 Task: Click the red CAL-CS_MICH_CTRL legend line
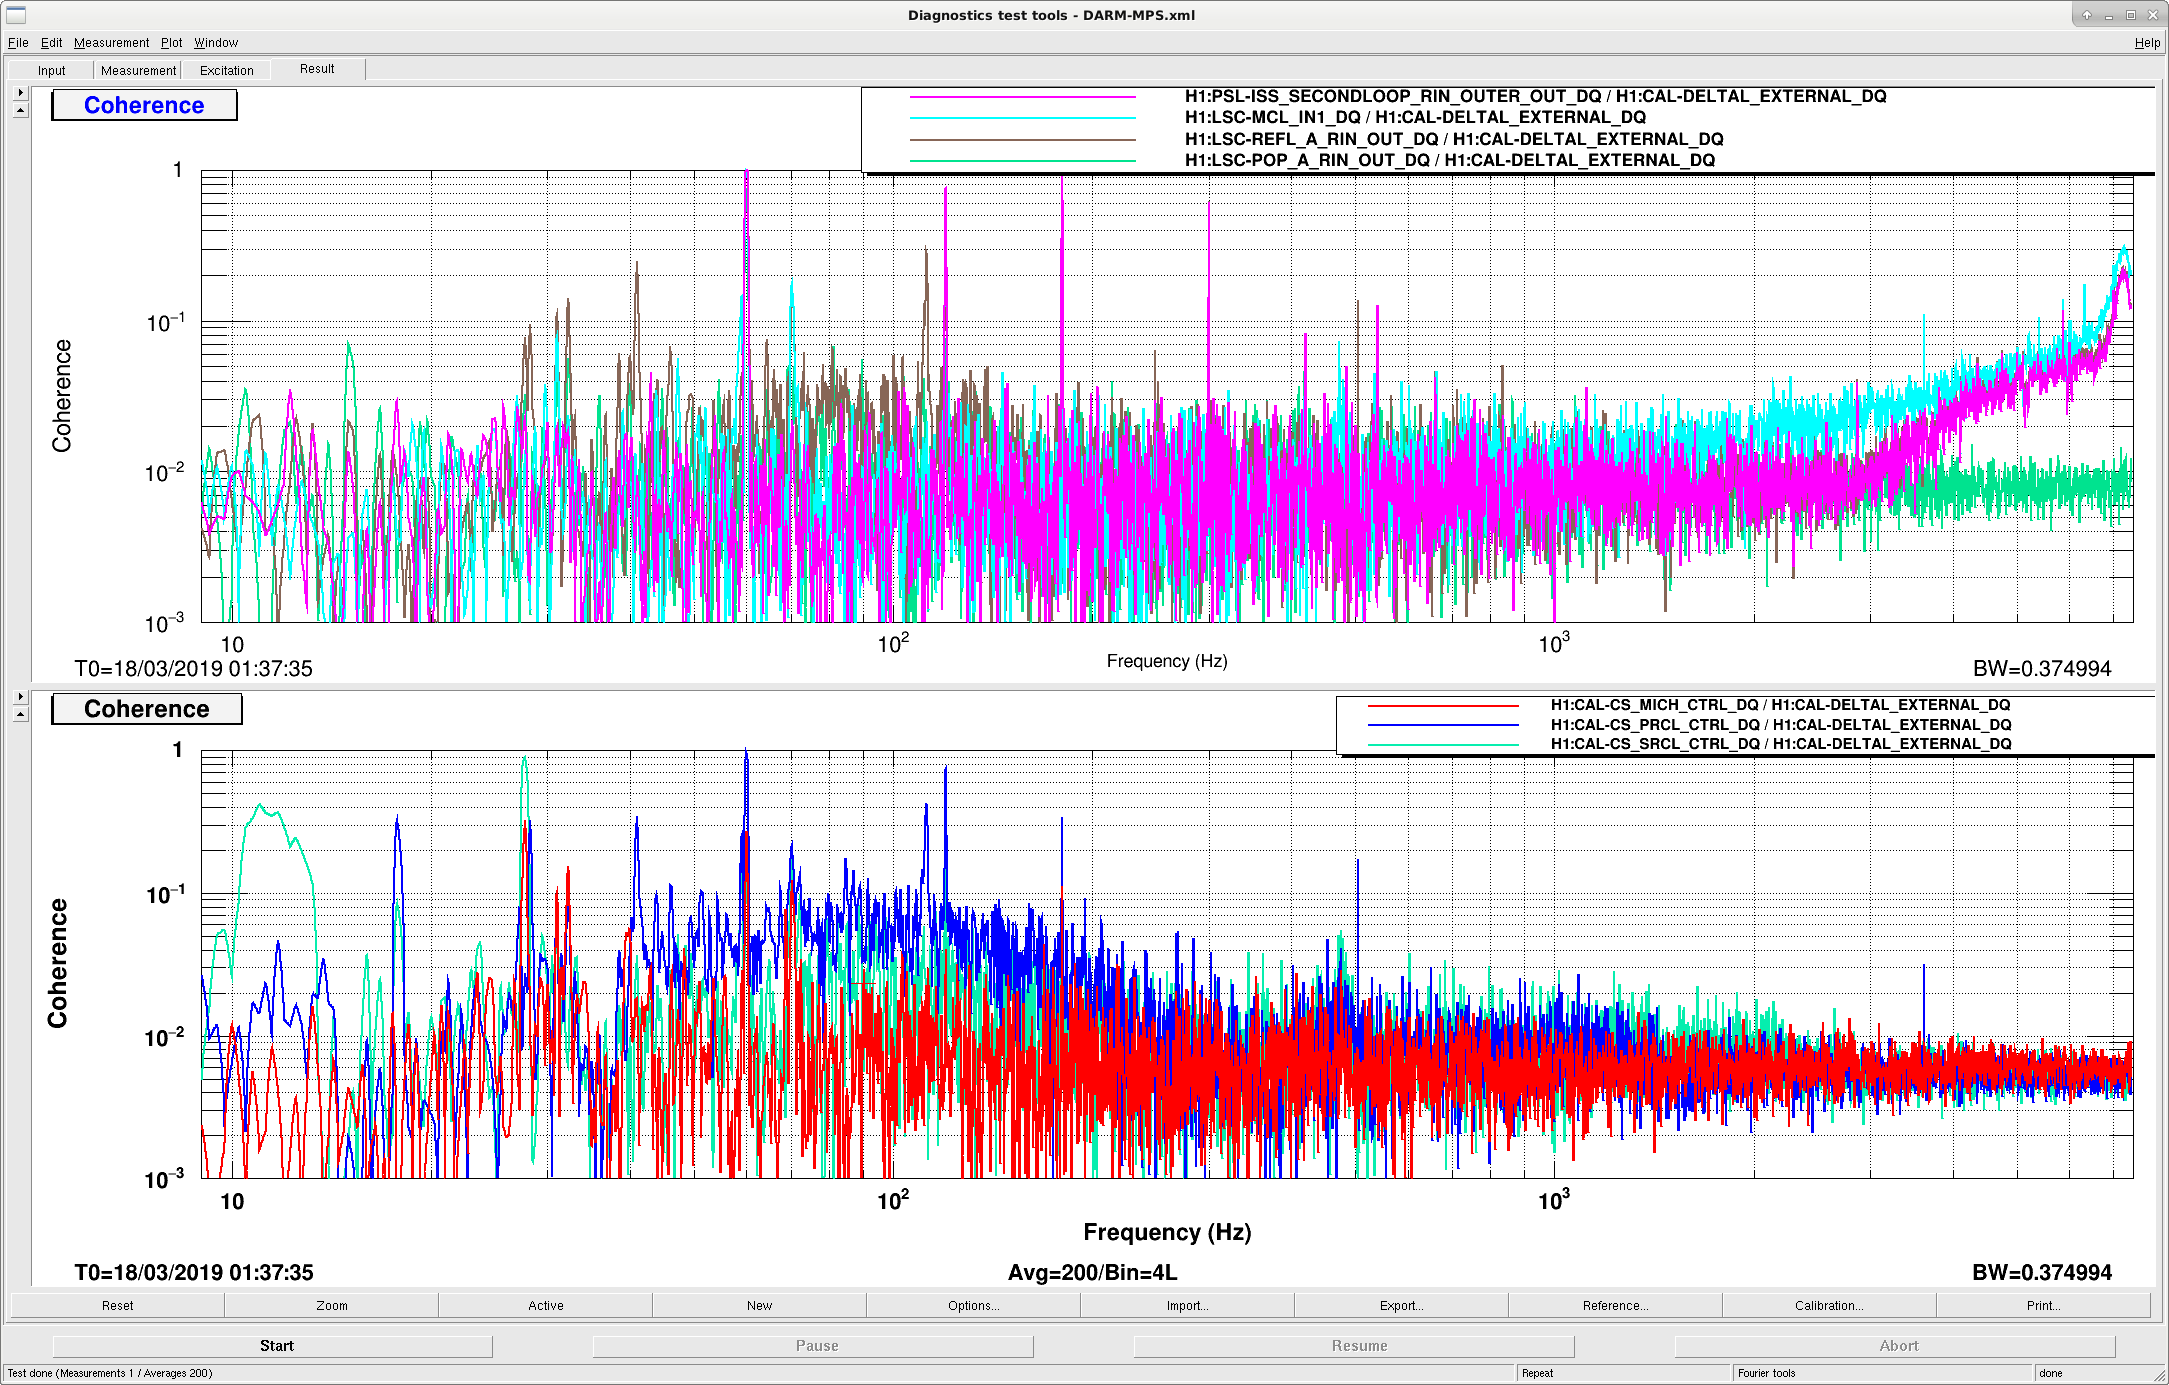tap(1443, 706)
